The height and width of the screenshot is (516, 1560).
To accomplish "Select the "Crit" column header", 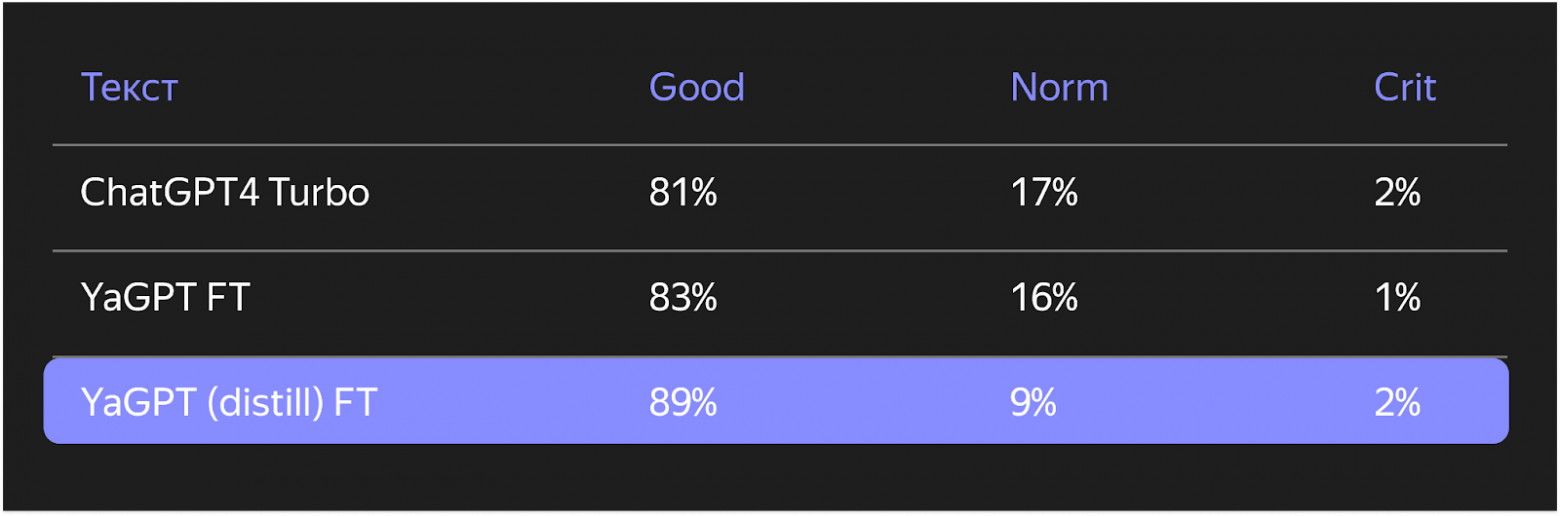I will (x=1405, y=88).
